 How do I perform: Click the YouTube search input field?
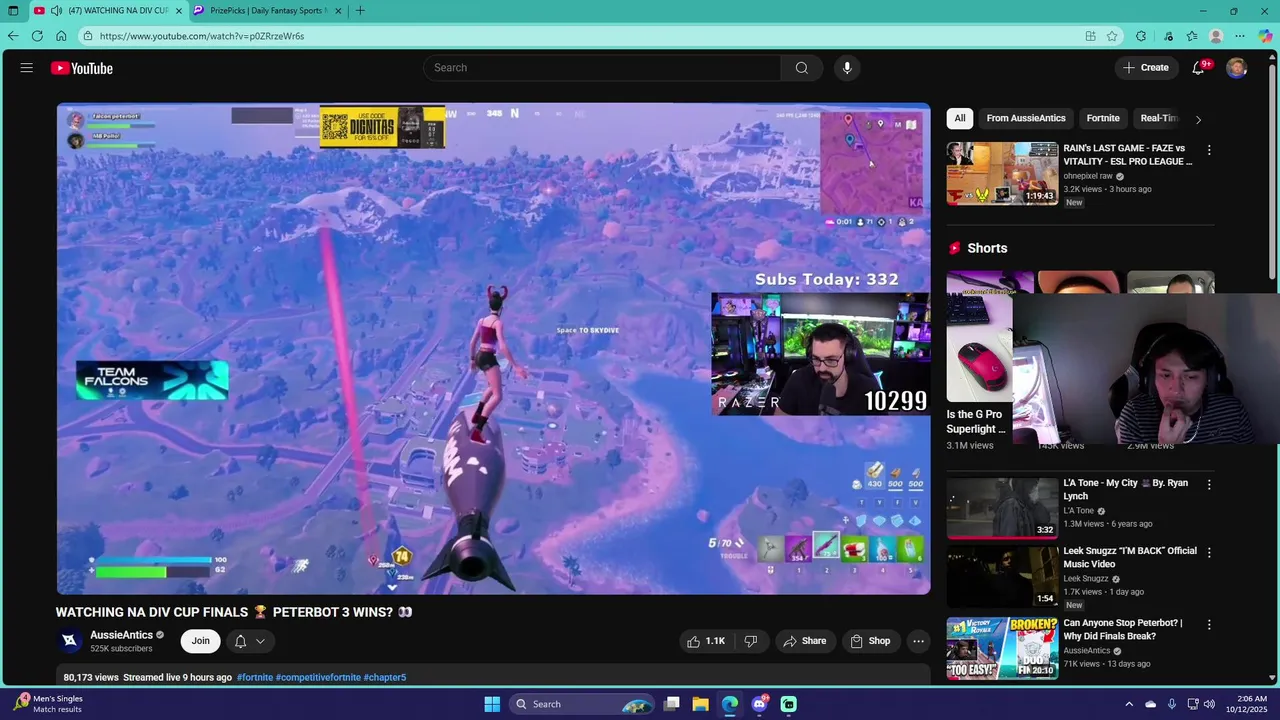[602, 68]
